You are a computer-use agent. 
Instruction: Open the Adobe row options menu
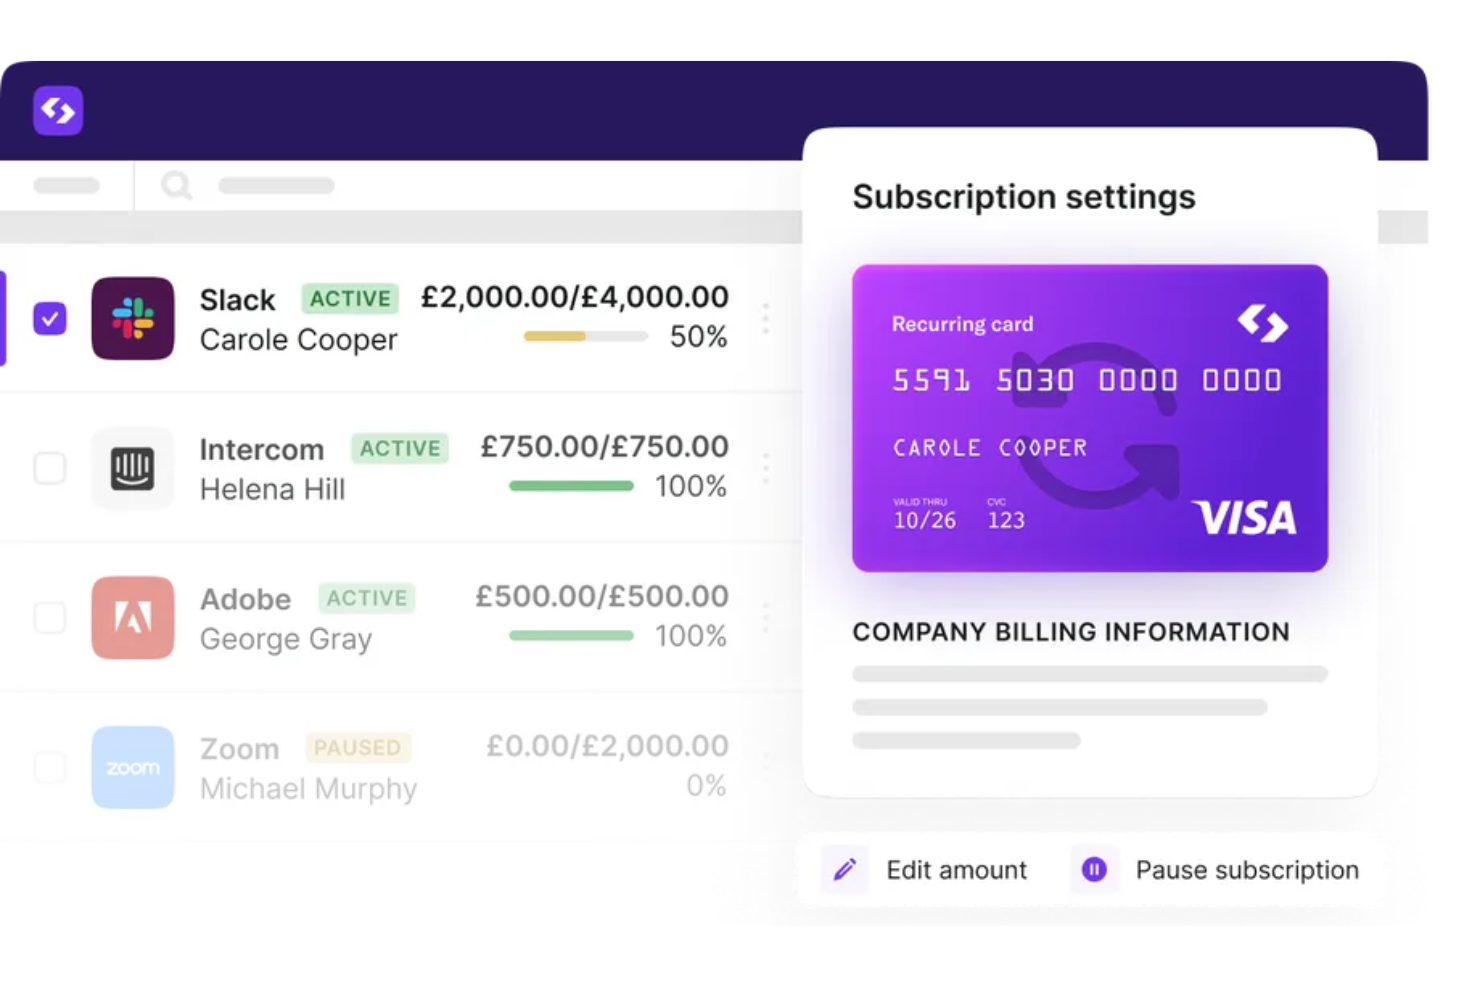[x=765, y=618]
